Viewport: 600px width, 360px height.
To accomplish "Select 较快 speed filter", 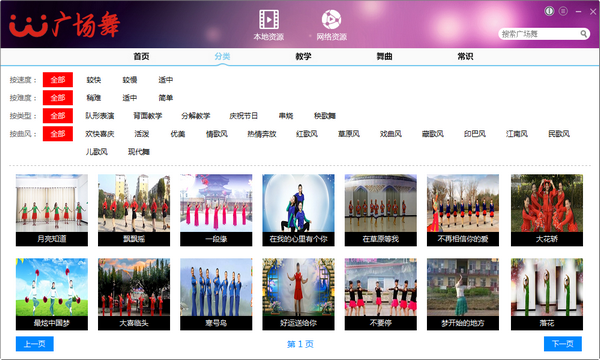I will (x=94, y=80).
